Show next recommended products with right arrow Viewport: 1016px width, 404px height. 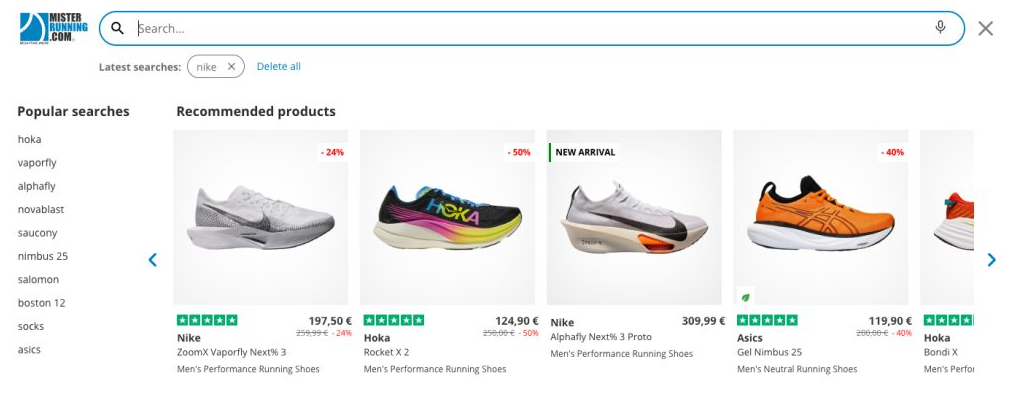(991, 260)
